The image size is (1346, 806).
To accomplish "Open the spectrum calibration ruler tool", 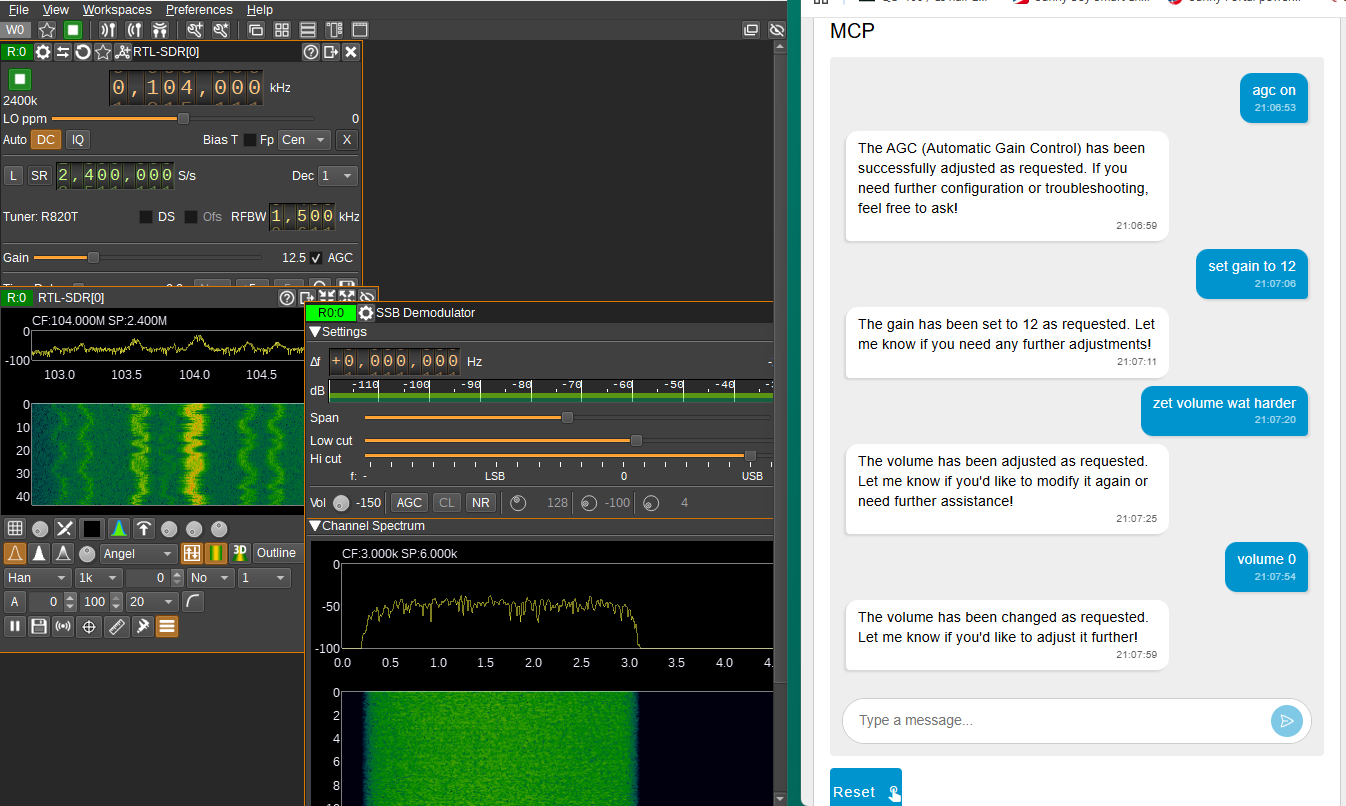I will 116,626.
